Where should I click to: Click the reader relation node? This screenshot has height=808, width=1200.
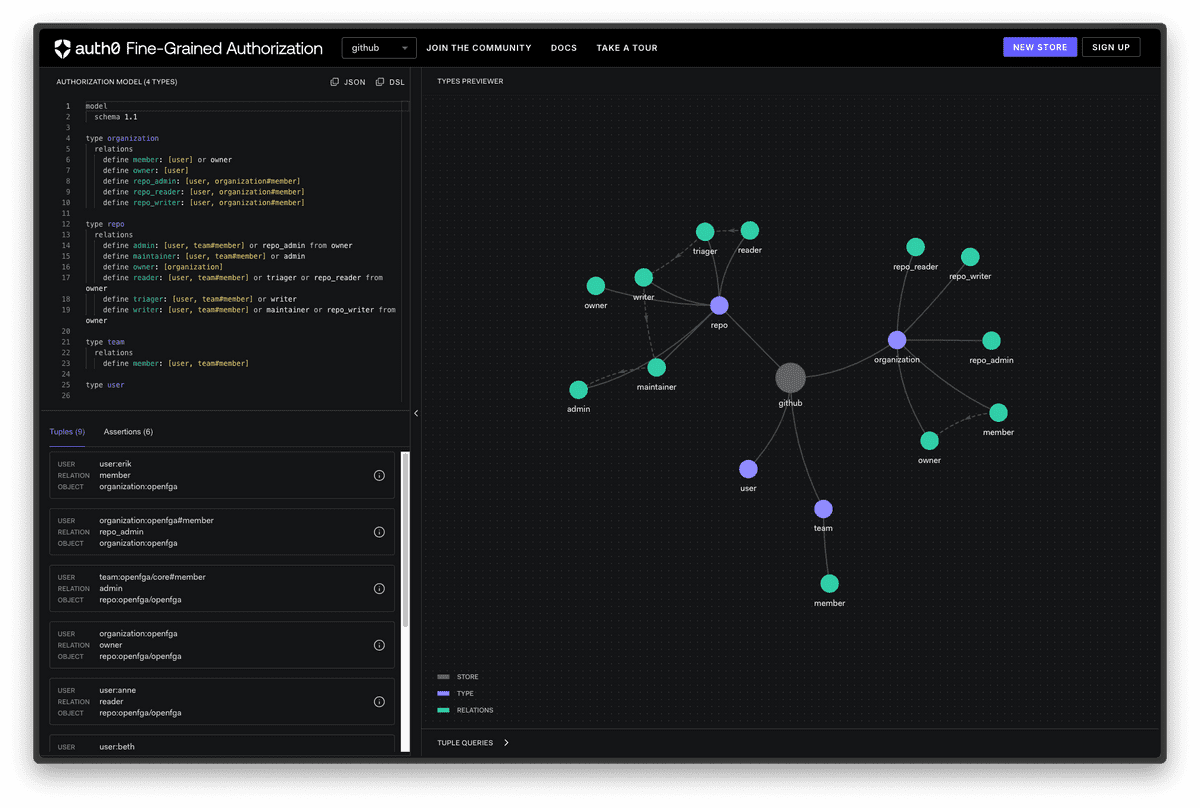coord(750,231)
